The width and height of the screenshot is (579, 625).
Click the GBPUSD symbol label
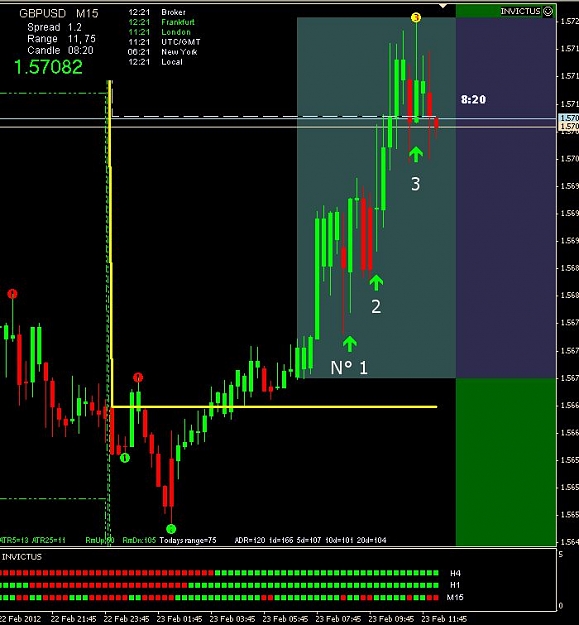(42, 14)
